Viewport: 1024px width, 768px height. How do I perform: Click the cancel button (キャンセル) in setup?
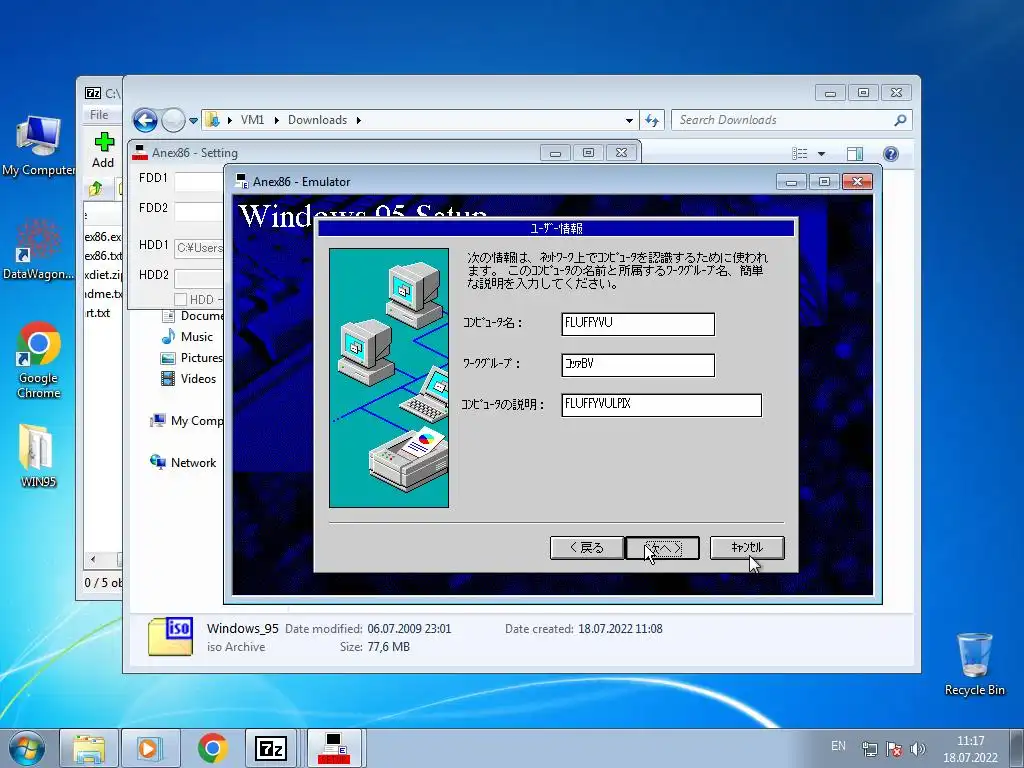pyautogui.click(x=746, y=548)
